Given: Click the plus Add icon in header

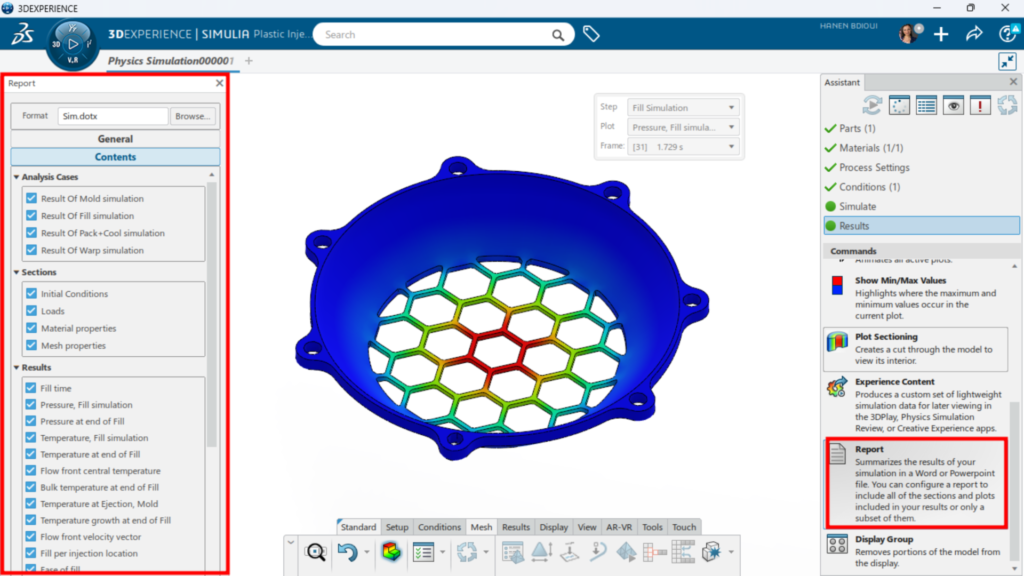Looking at the screenshot, I should tap(941, 34).
